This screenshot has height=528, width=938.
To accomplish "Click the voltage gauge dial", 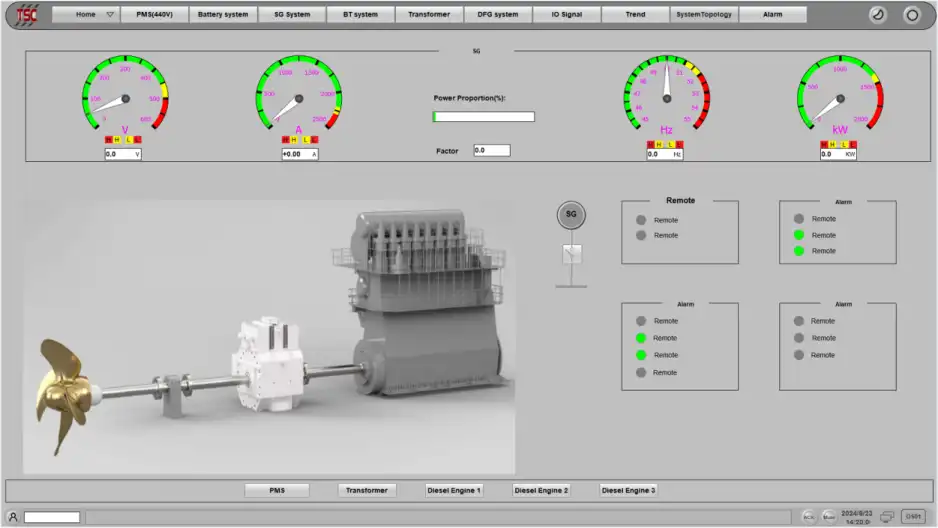I will click(x=125, y=98).
